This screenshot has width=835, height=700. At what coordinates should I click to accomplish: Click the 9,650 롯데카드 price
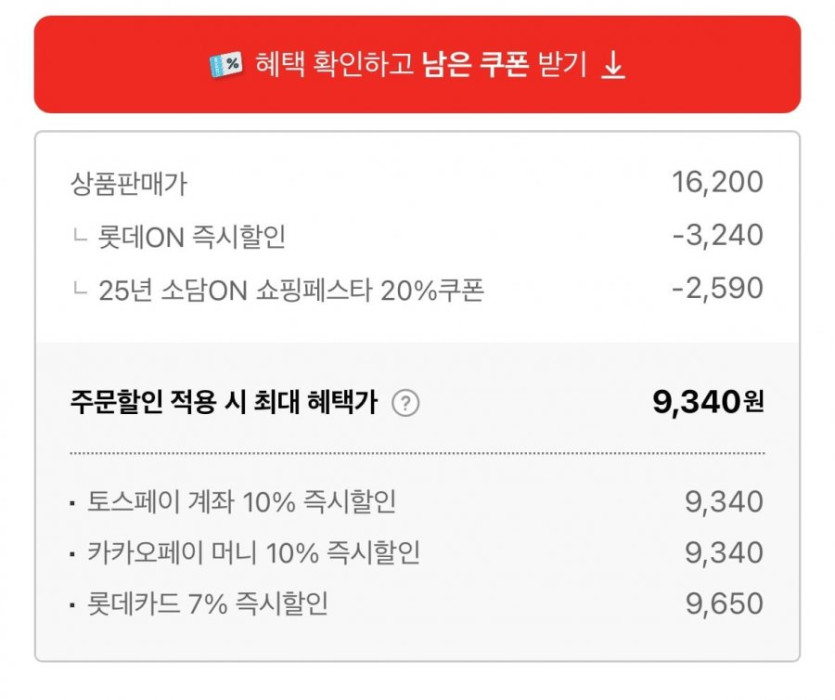pos(724,604)
